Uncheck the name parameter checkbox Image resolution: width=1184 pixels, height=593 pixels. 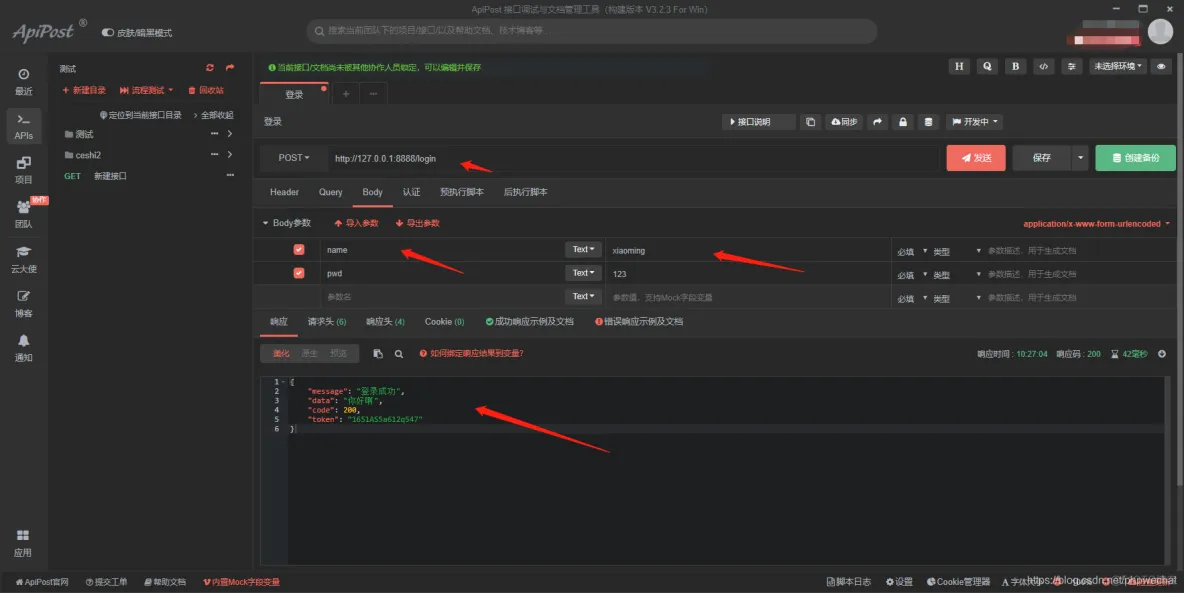(299, 249)
